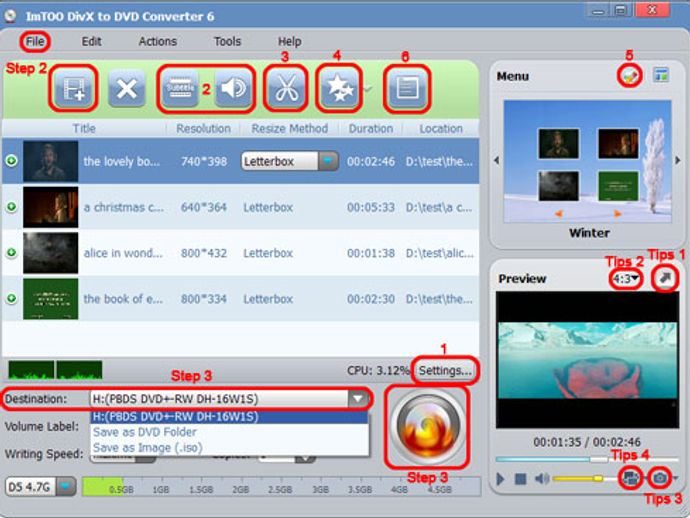Viewport: 690px width, 518px height.
Task: Click the Resolution column header
Action: [203, 129]
